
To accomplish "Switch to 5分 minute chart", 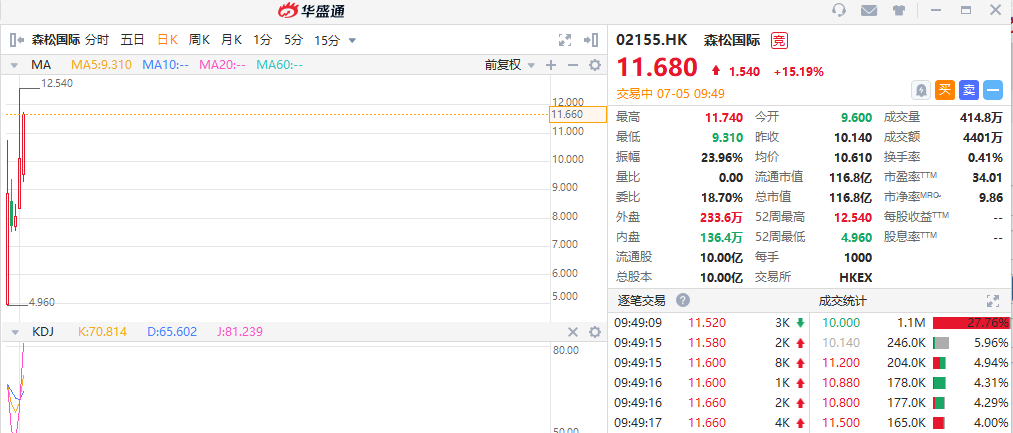I will pyautogui.click(x=293, y=40).
